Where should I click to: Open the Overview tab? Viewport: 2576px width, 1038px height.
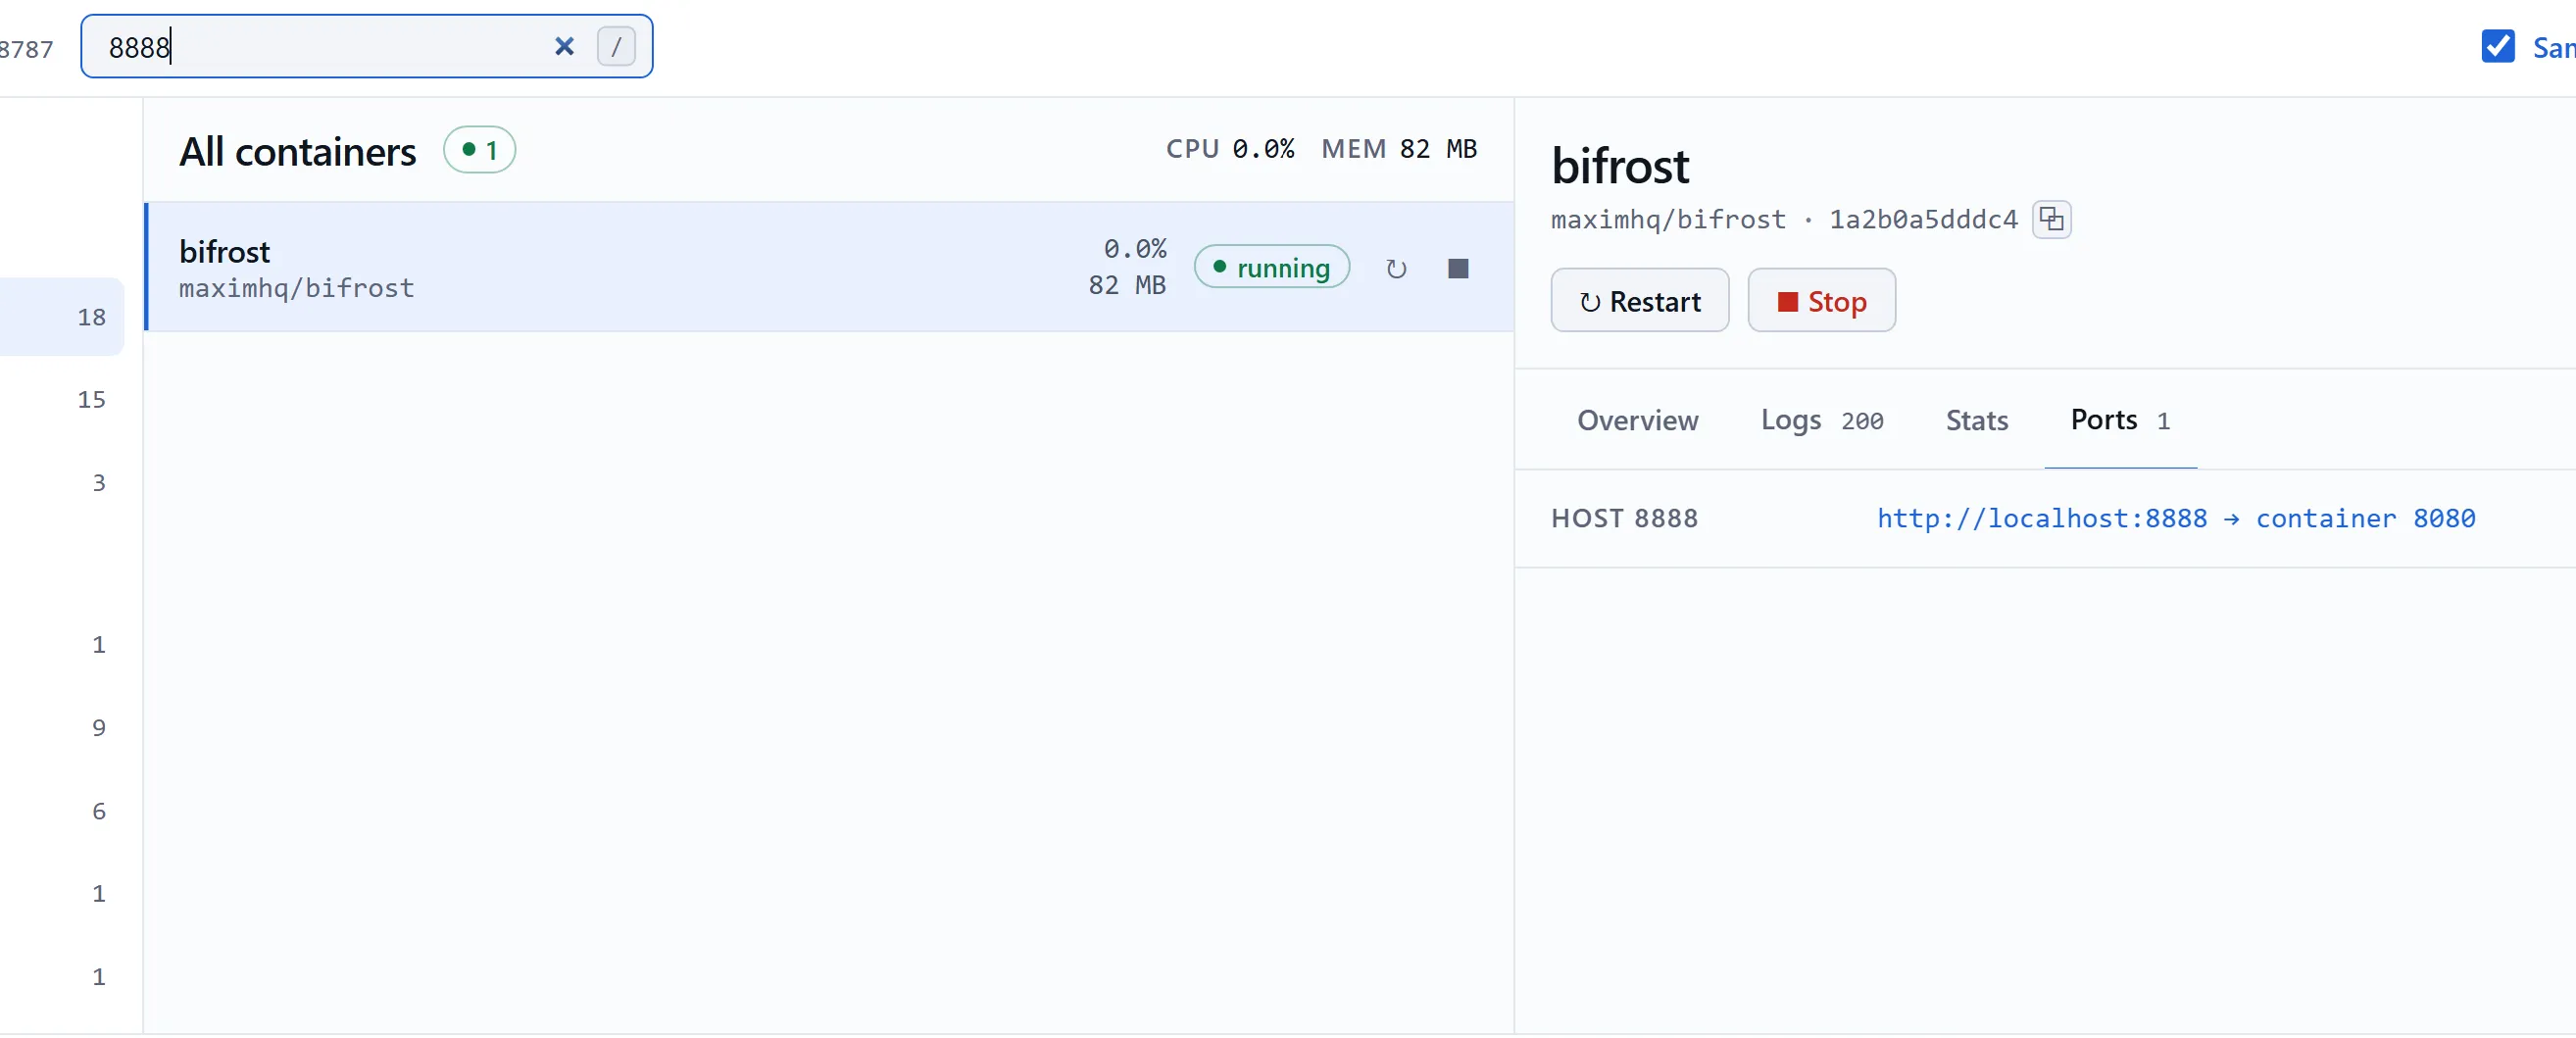[1637, 420]
